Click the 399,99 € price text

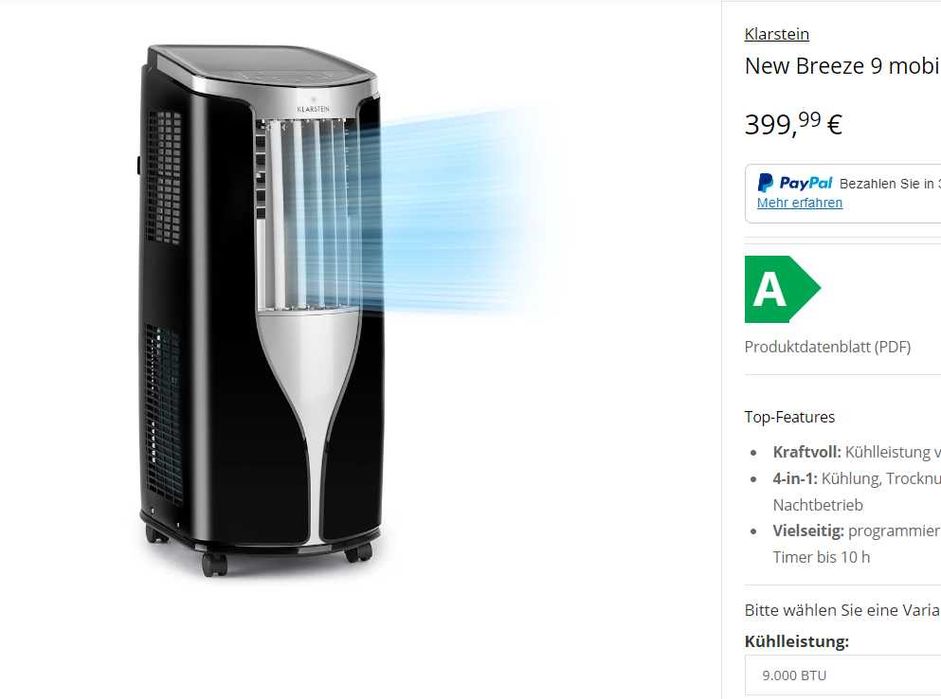793,124
